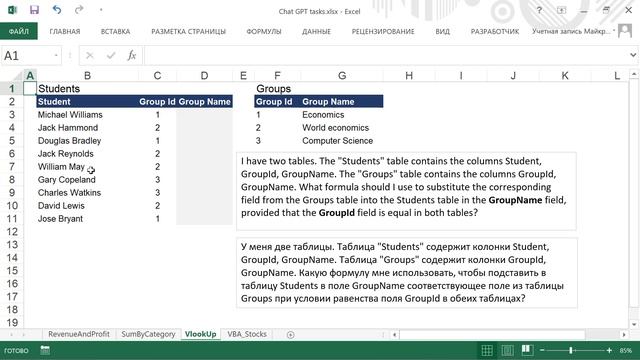The image size is (640, 360).
Task: Switch to the SumByCategory sheet
Action: point(148,334)
